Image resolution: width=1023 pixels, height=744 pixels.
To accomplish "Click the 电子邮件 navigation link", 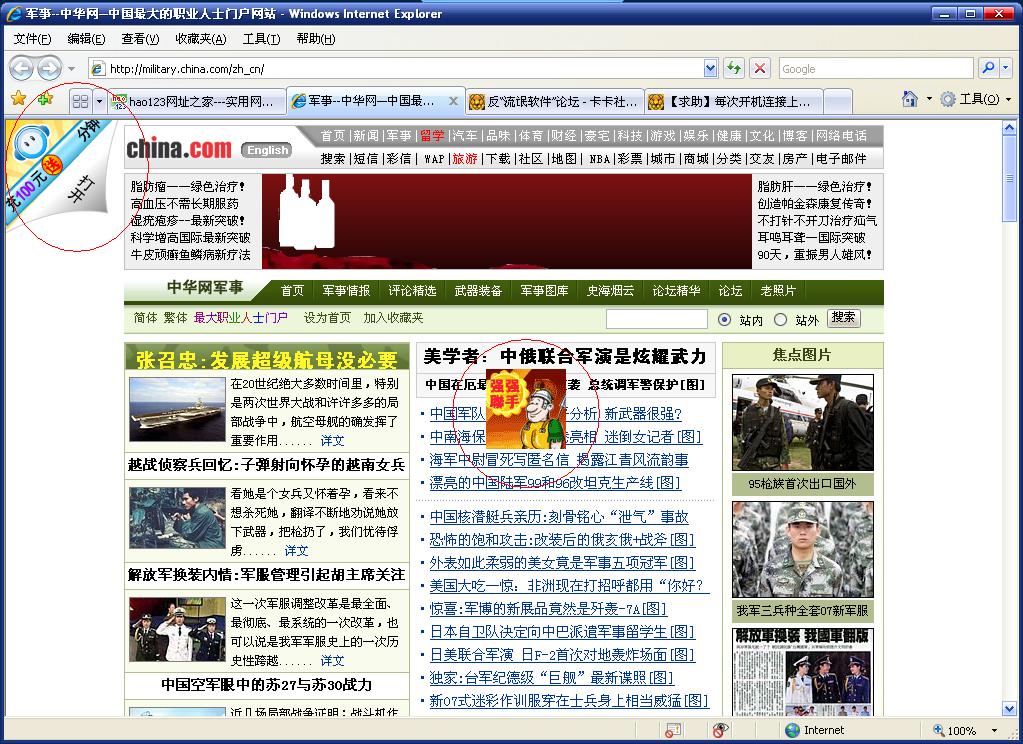I will tap(841, 159).
